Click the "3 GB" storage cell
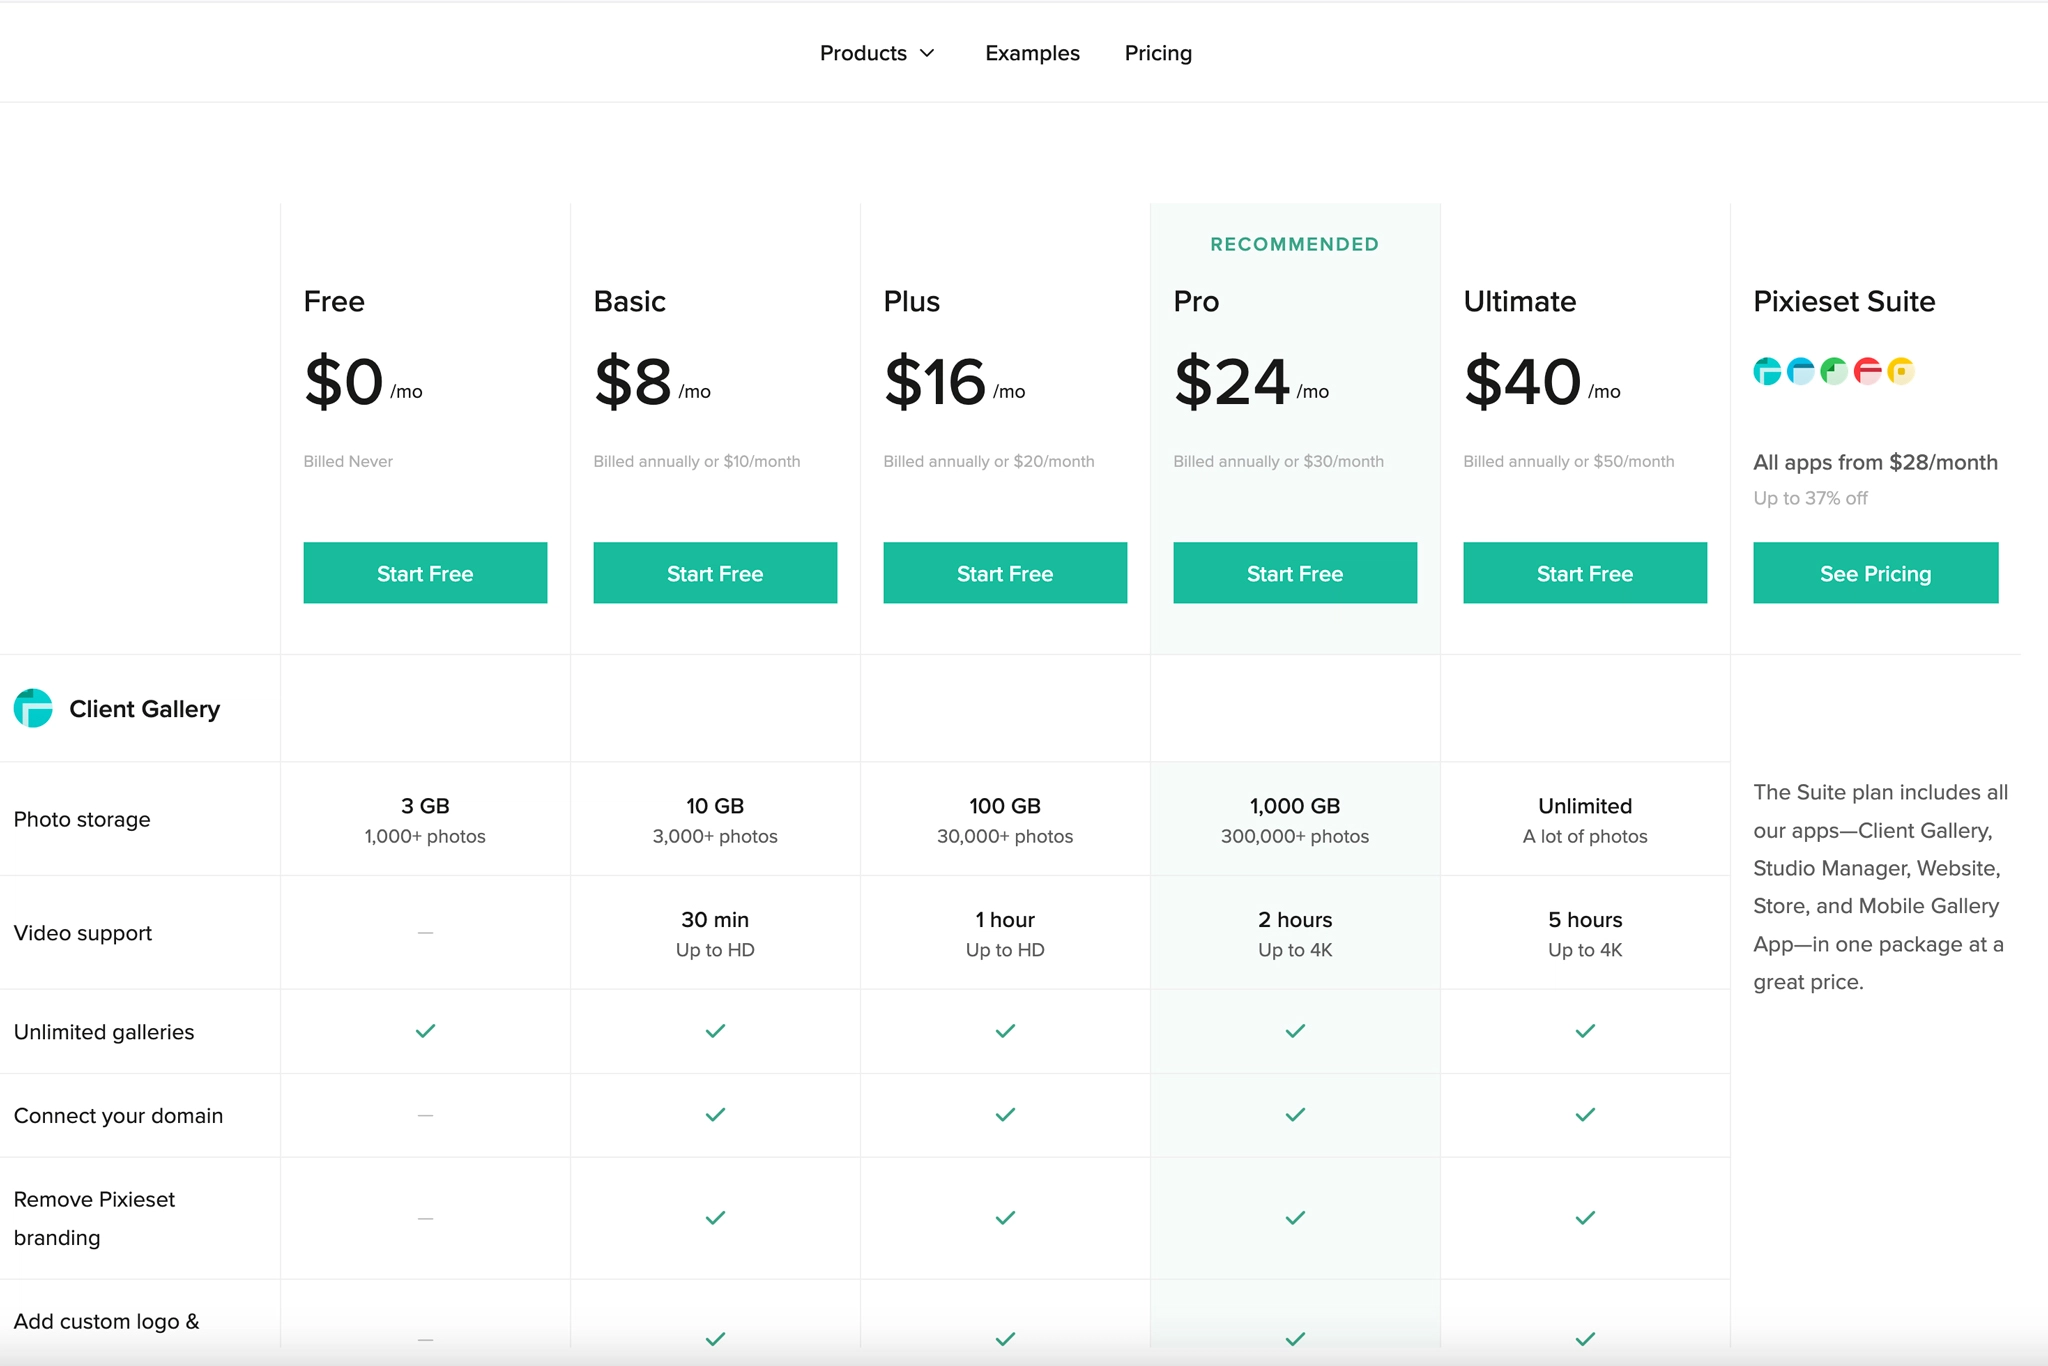This screenshot has height=1366, width=2048. [x=425, y=820]
